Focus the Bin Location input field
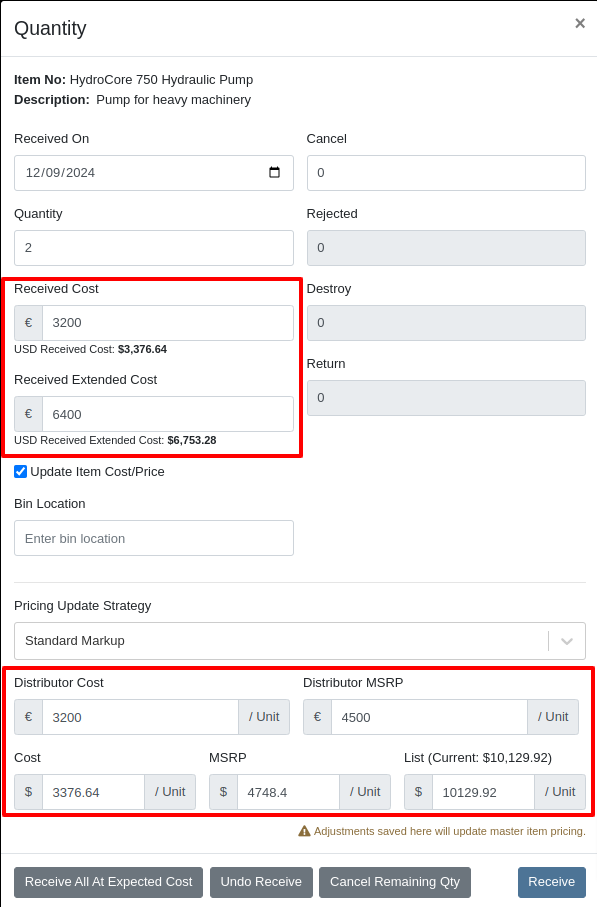 coord(154,538)
